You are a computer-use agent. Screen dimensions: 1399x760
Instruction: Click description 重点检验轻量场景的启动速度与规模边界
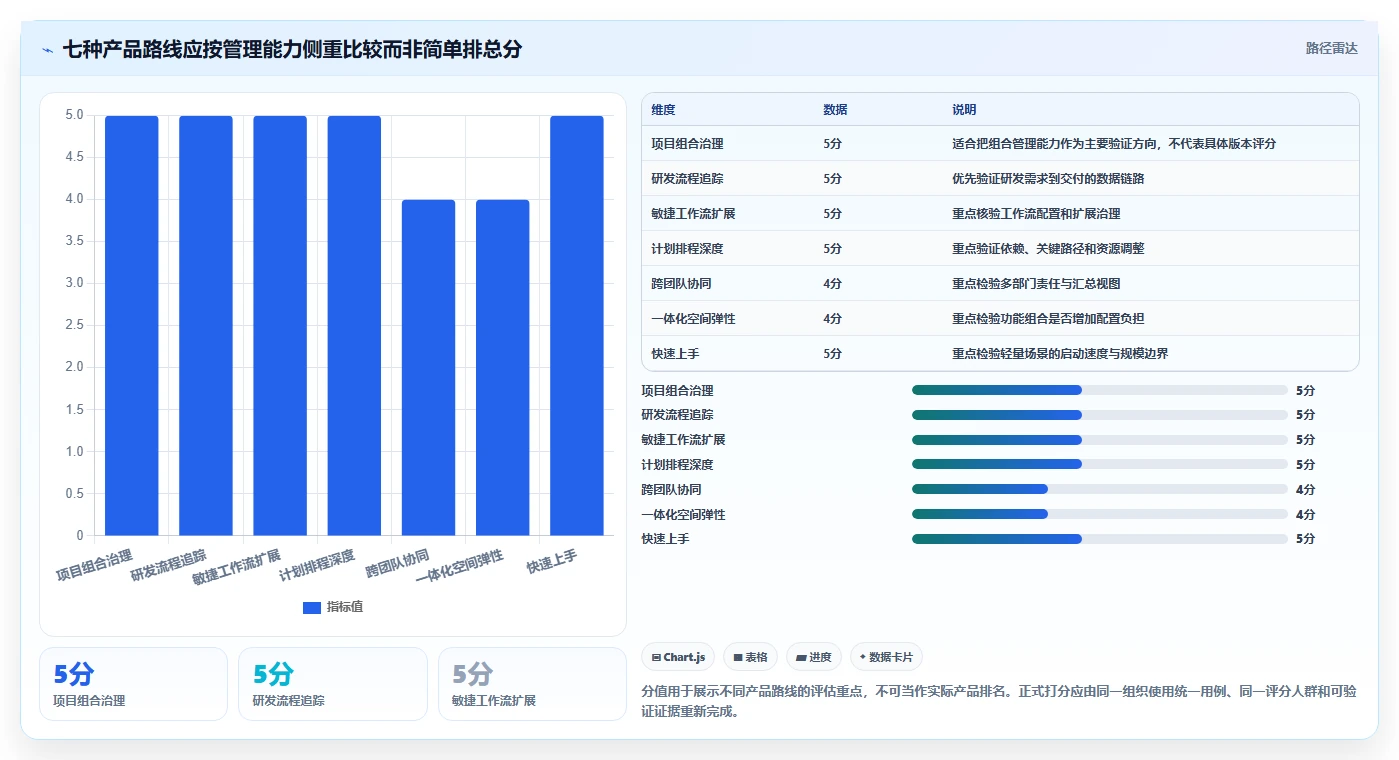pos(1060,354)
